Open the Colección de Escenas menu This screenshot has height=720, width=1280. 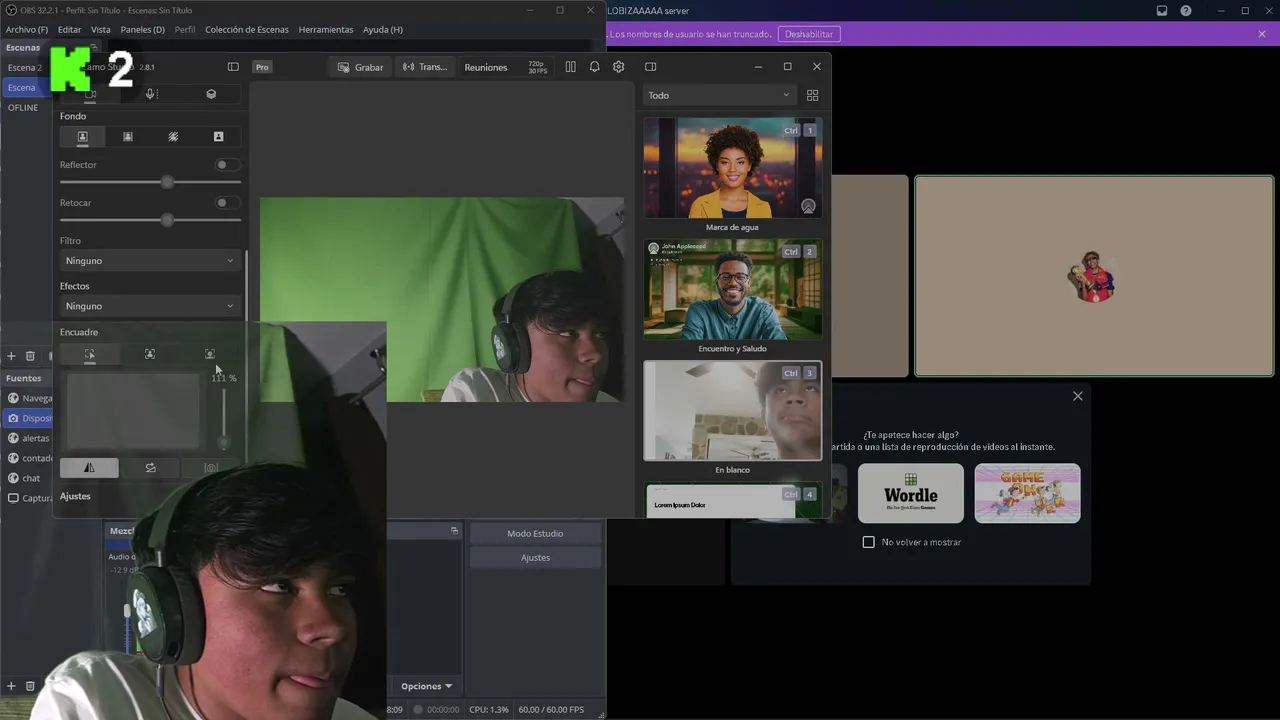pos(247,30)
